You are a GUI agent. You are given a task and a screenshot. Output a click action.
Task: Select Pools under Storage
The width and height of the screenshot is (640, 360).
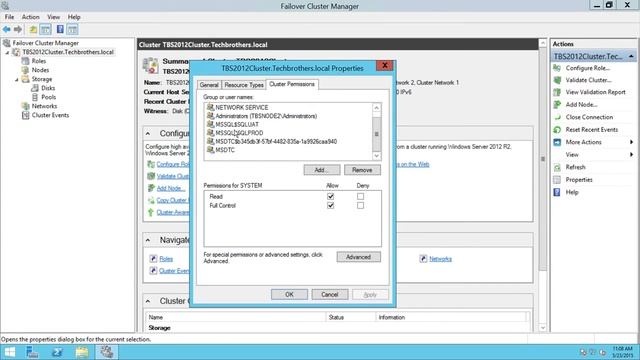[x=48, y=97]
